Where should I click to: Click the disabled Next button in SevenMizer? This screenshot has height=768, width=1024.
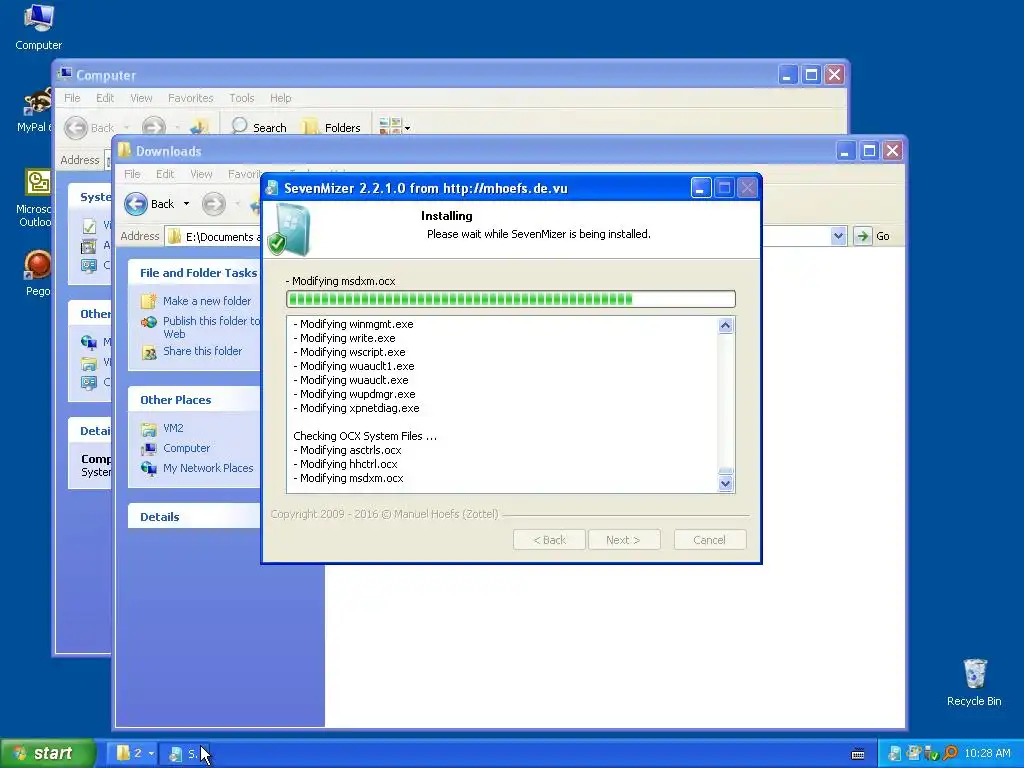point(624,540)
